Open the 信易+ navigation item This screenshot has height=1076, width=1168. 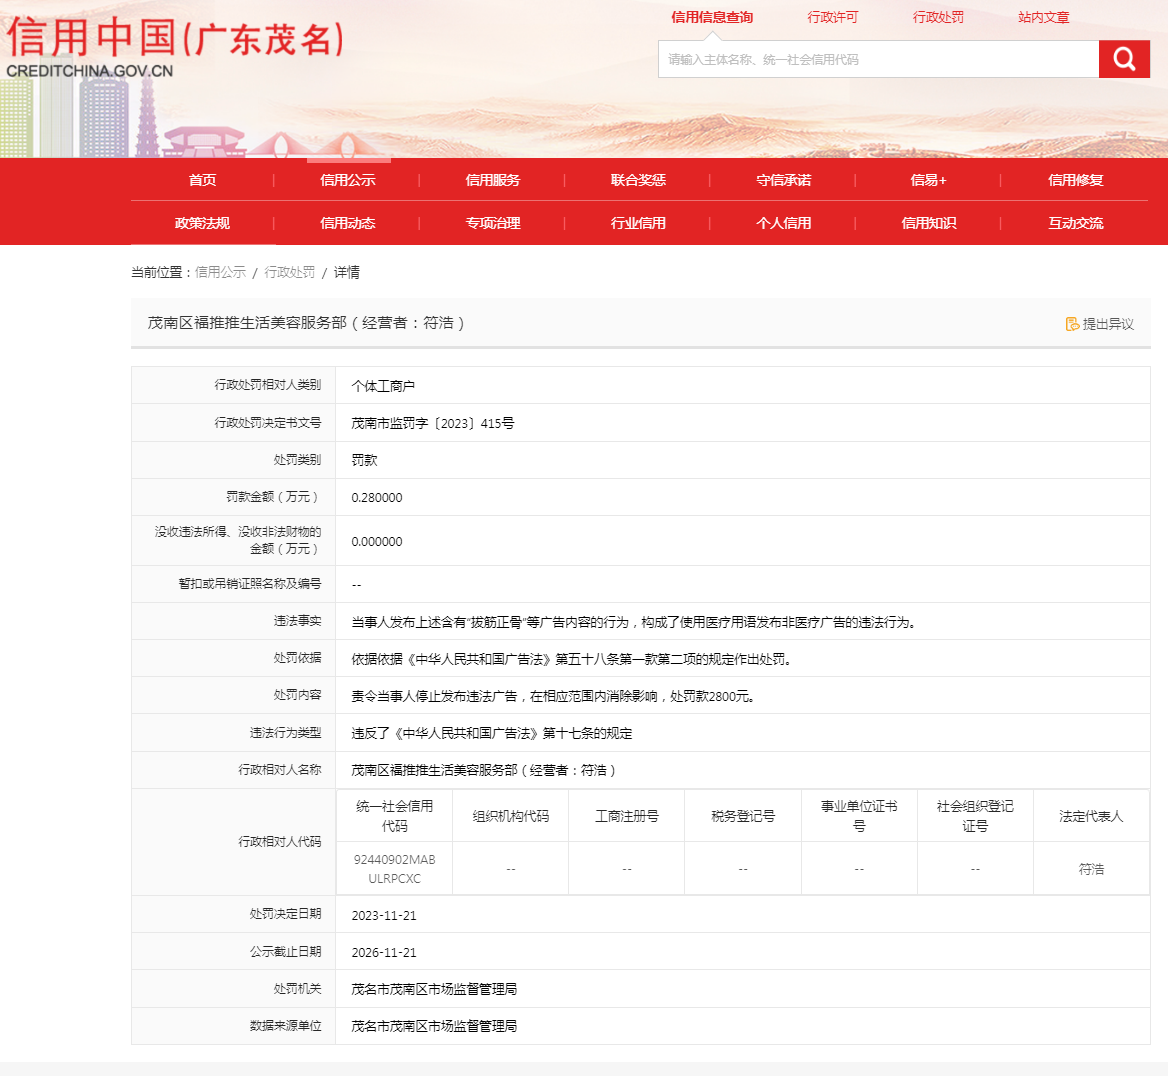[928, 180]
